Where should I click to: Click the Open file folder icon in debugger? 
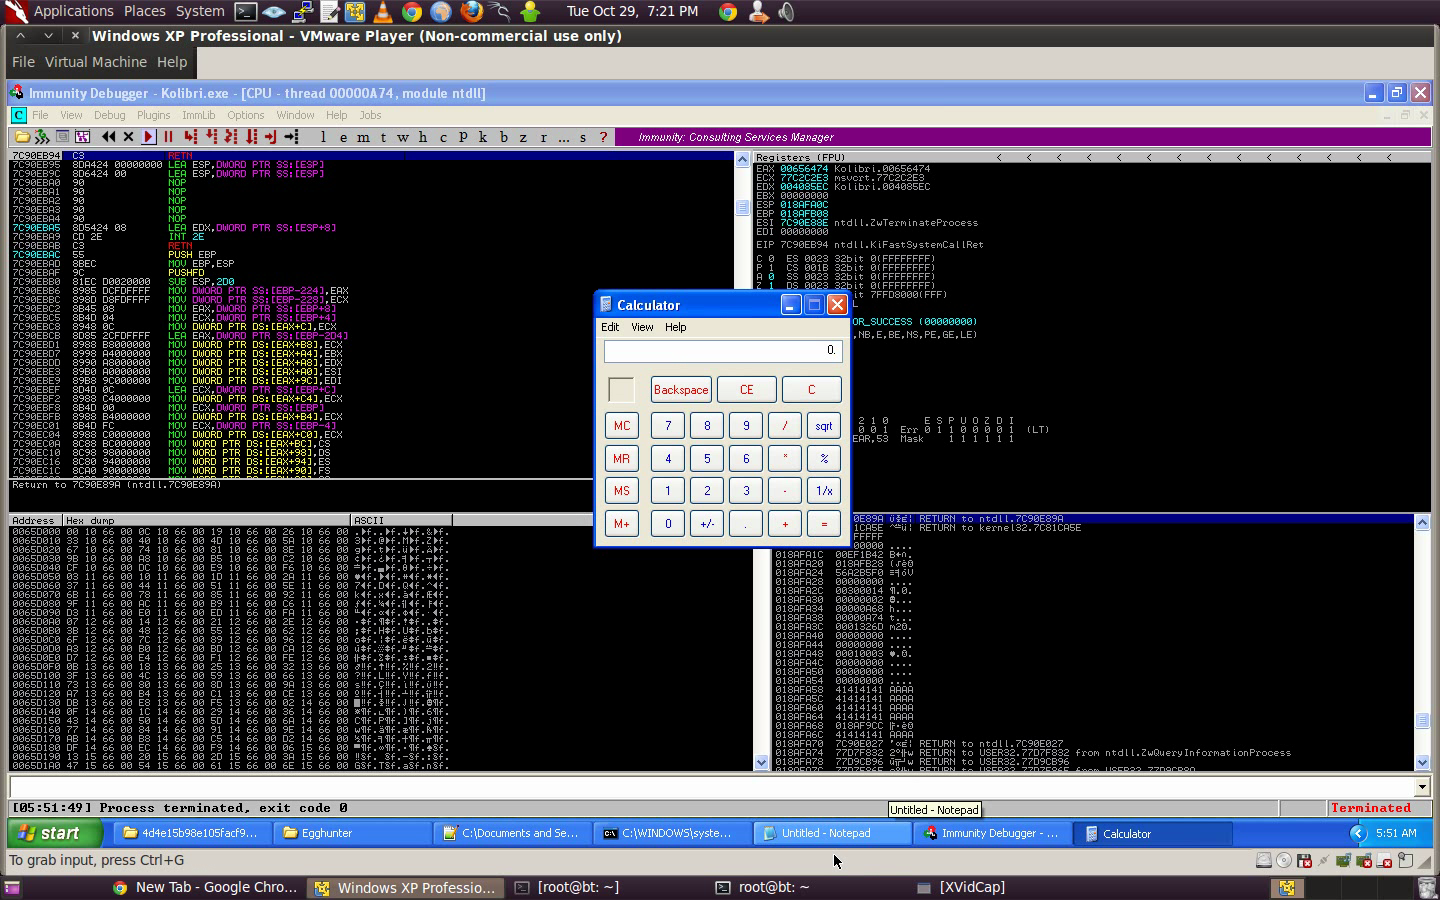[x=22, y=137]
